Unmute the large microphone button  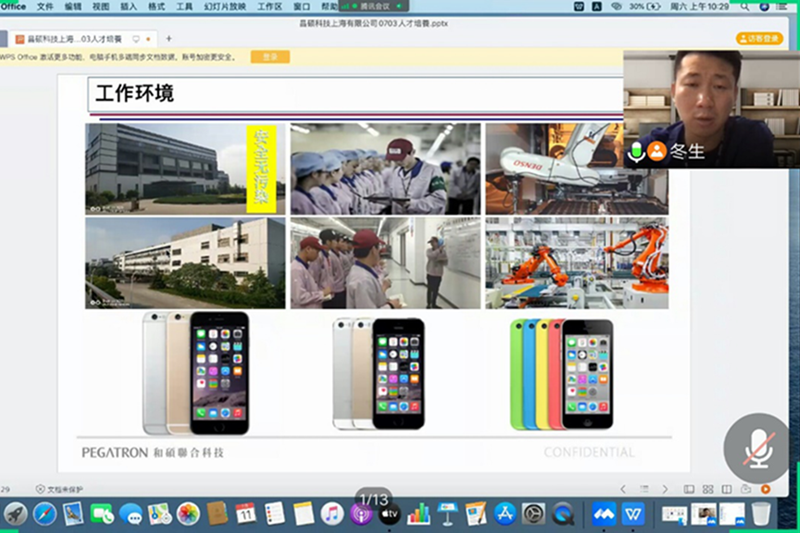tap(758, 450)
